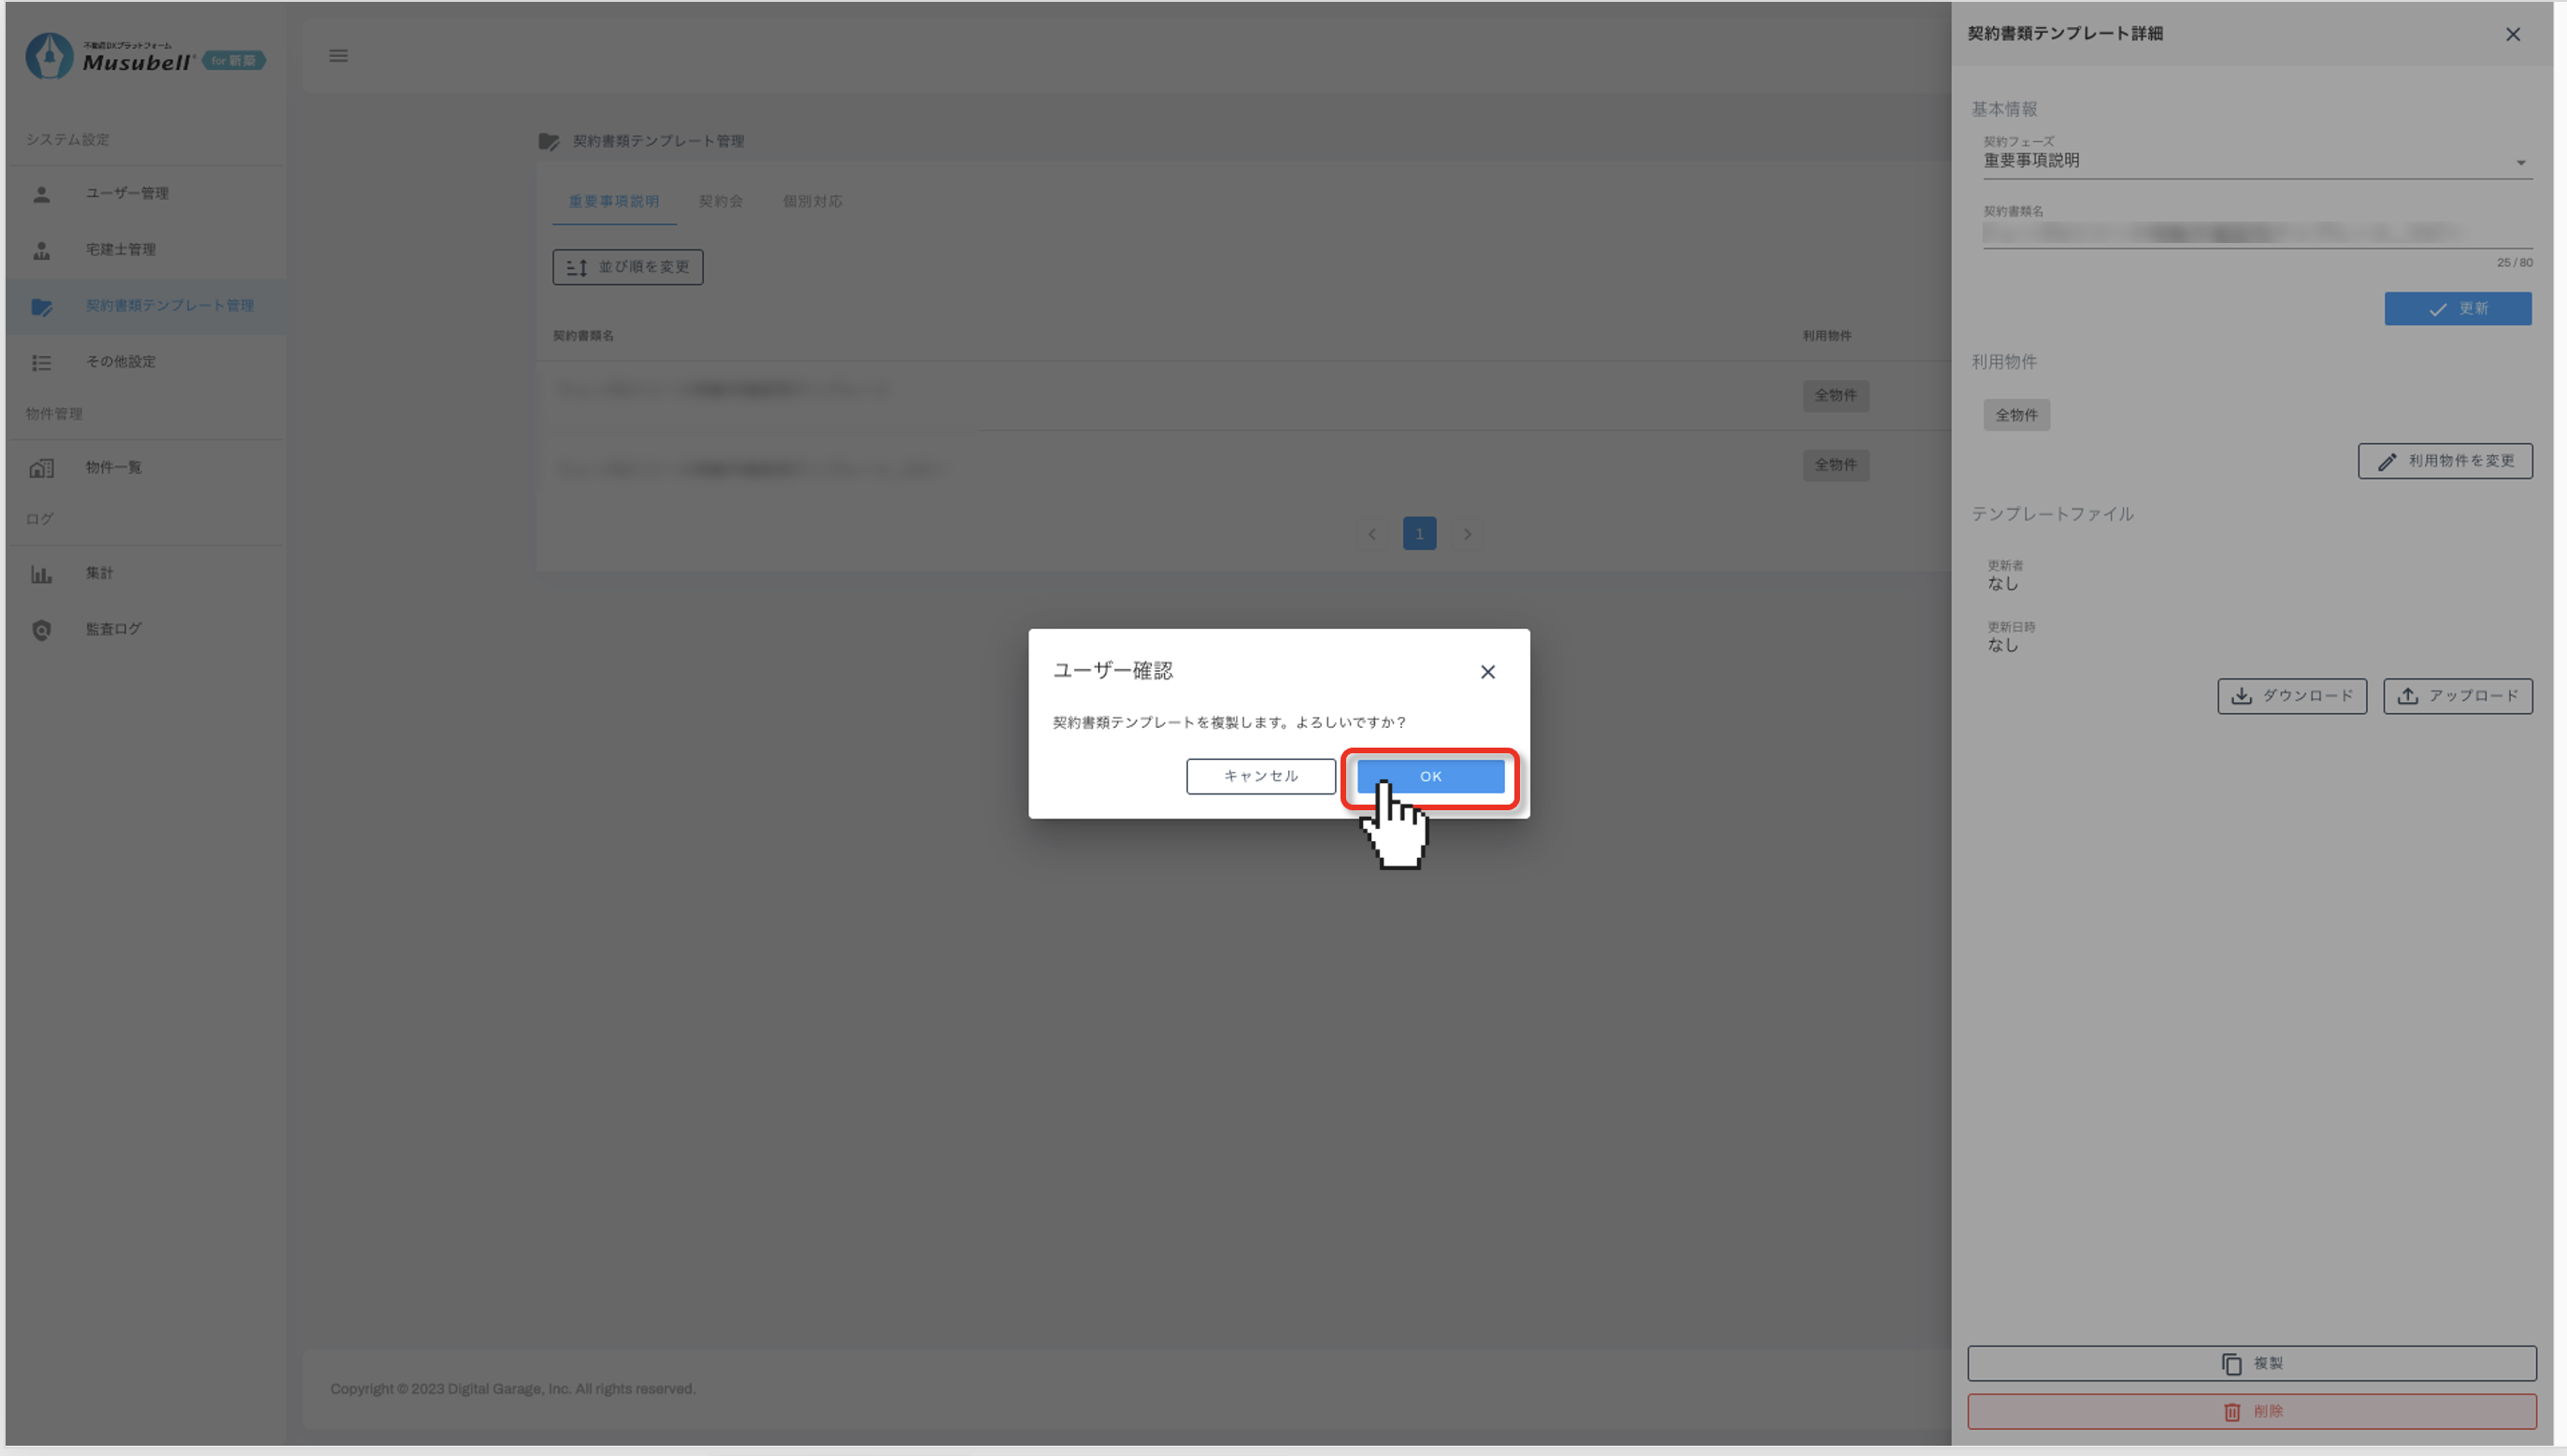Viewport: 2567px width, 1456px height.
Task: Go to previous pagination page arrow
Action: click(x=1371, y=534)
